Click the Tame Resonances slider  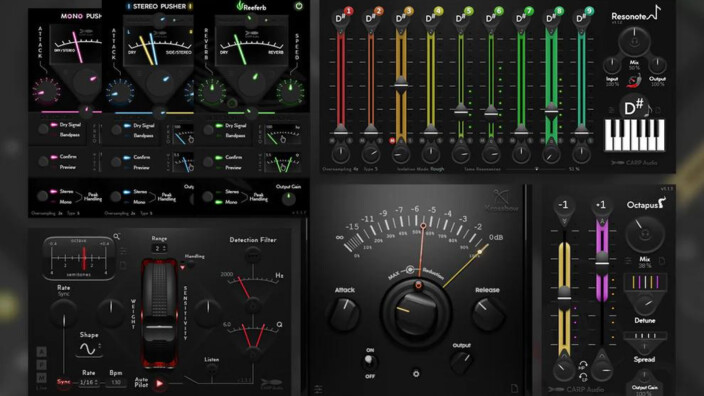coord(536,169)
